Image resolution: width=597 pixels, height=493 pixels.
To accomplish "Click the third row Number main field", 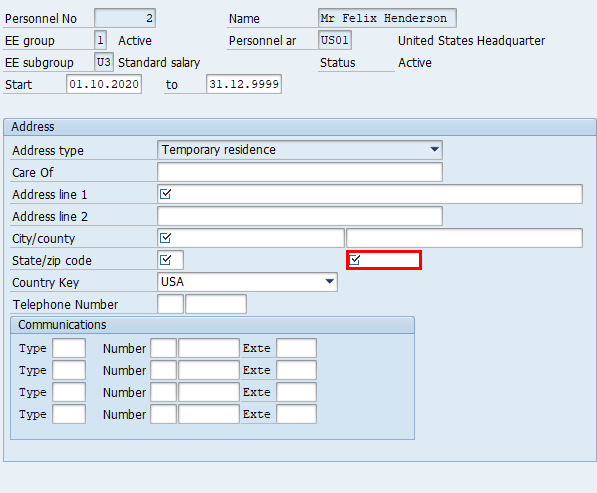I will point(209,392).
